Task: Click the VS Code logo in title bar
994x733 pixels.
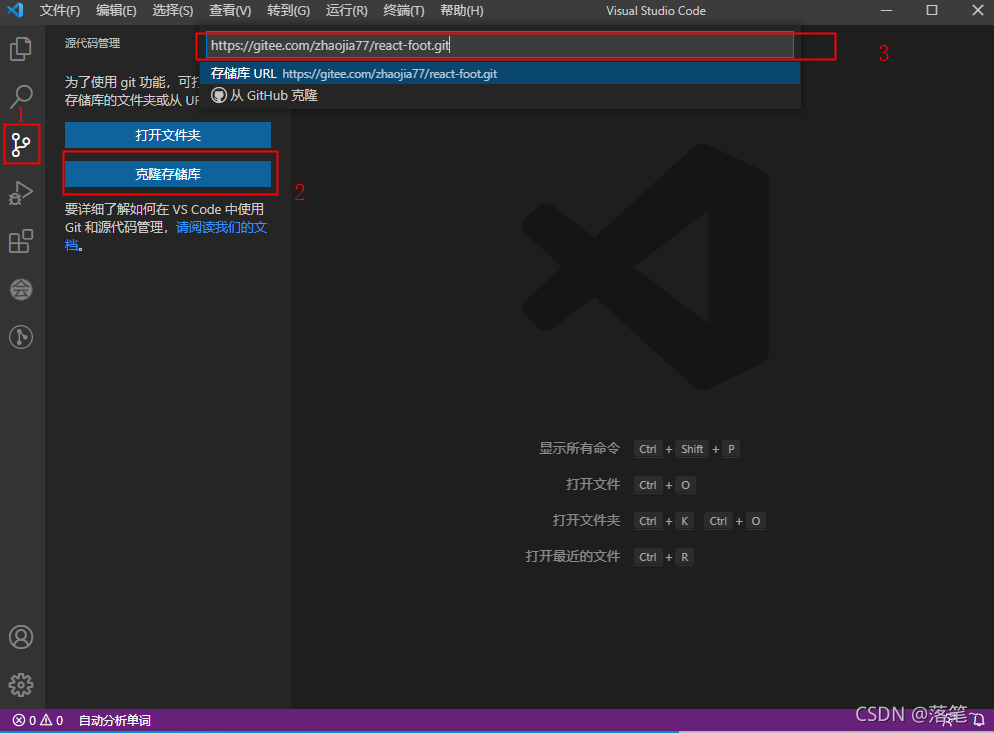Action: click(15, 10)
